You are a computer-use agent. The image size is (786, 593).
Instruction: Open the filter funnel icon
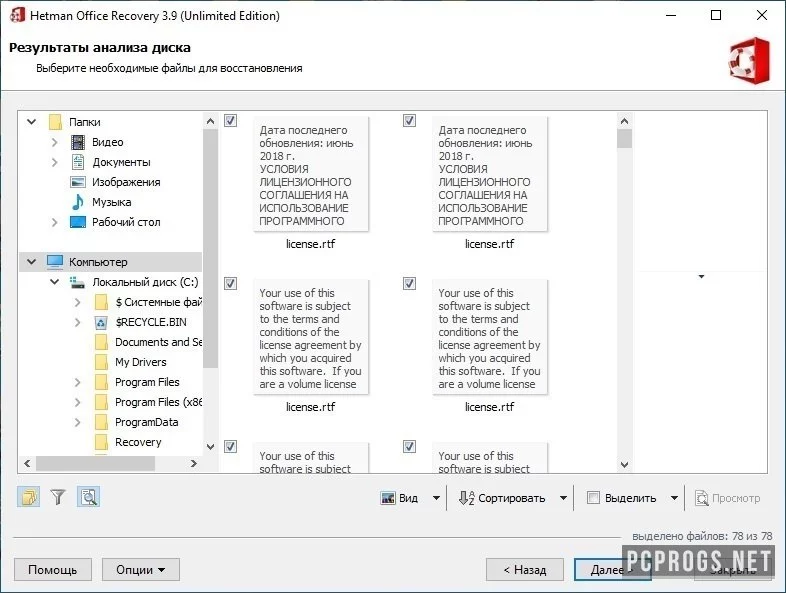pyautogui.click(x=58, y=497)
